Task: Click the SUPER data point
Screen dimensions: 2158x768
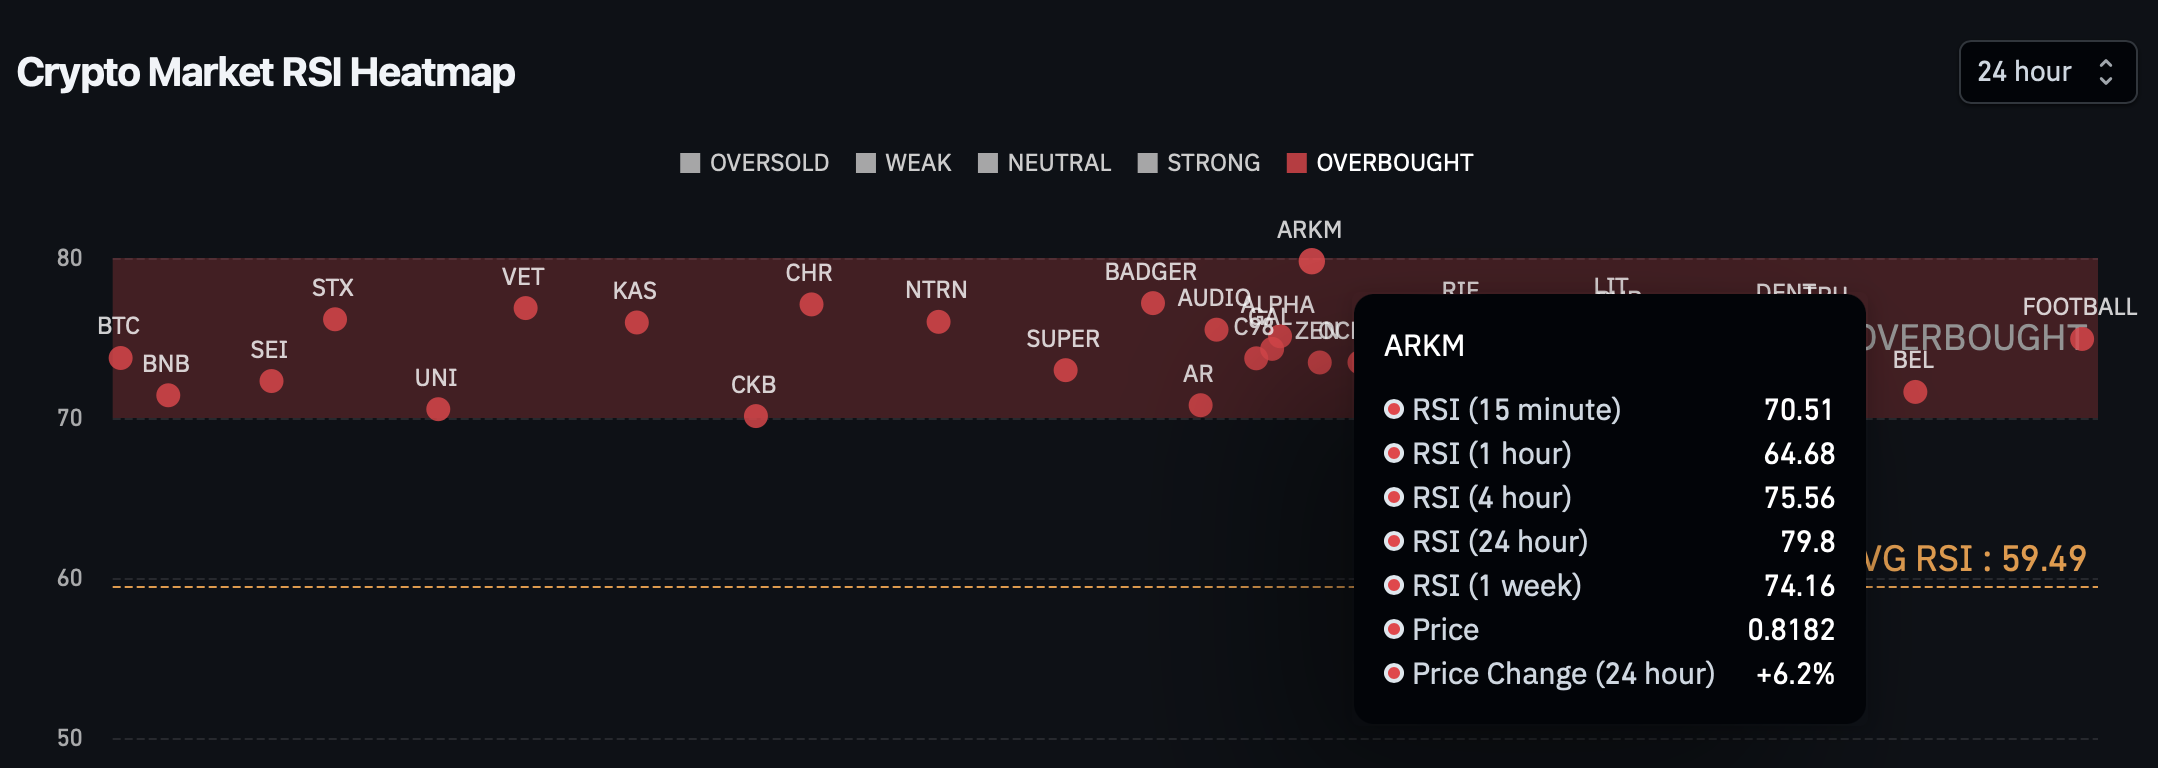Action: (1066, 371)
